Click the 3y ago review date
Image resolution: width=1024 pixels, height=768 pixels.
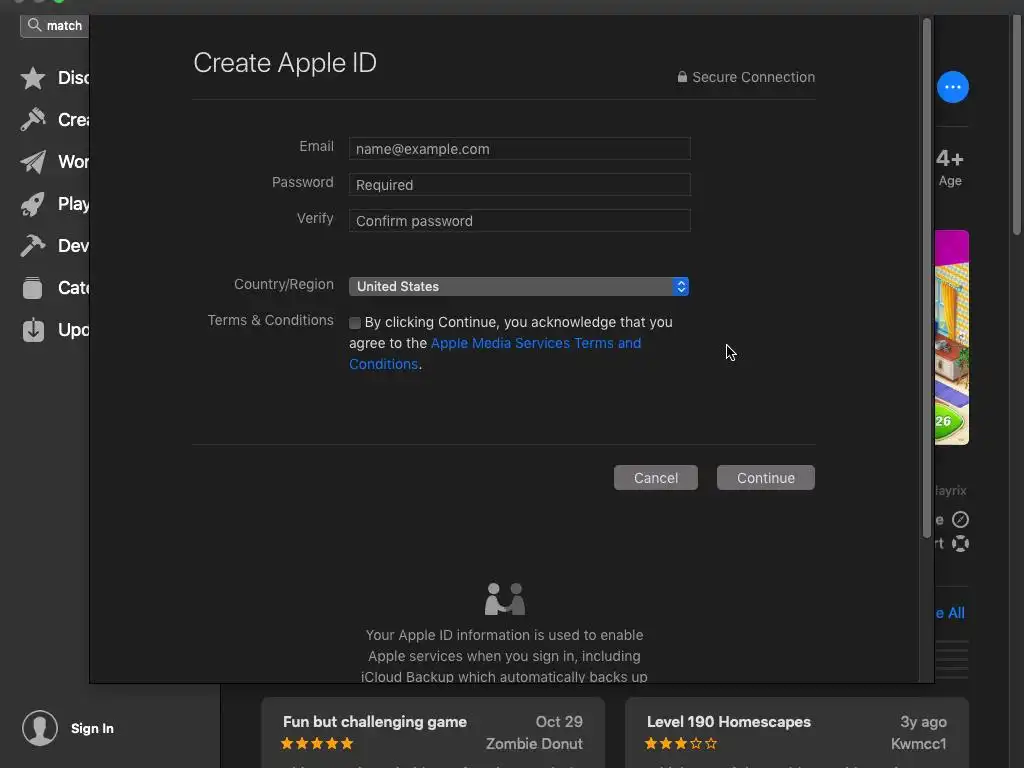click(923, 722)
